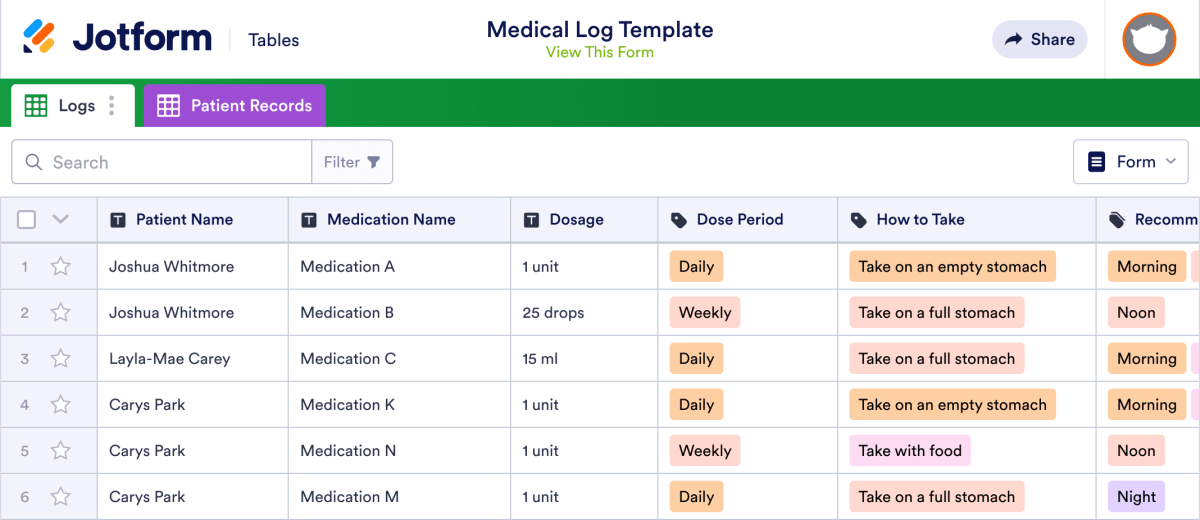Star row 6 Medication M entry
Screen dimensions: 1200x520
pyautogui.click(x=61, y=497)
